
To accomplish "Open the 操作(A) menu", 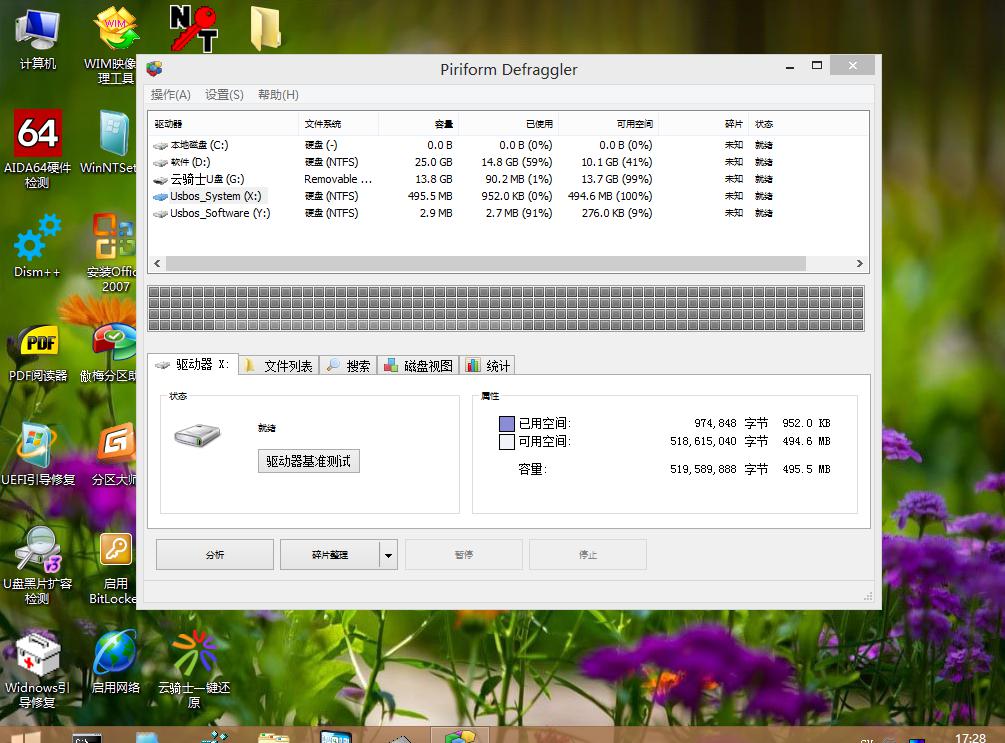I will tap(169, 95).
